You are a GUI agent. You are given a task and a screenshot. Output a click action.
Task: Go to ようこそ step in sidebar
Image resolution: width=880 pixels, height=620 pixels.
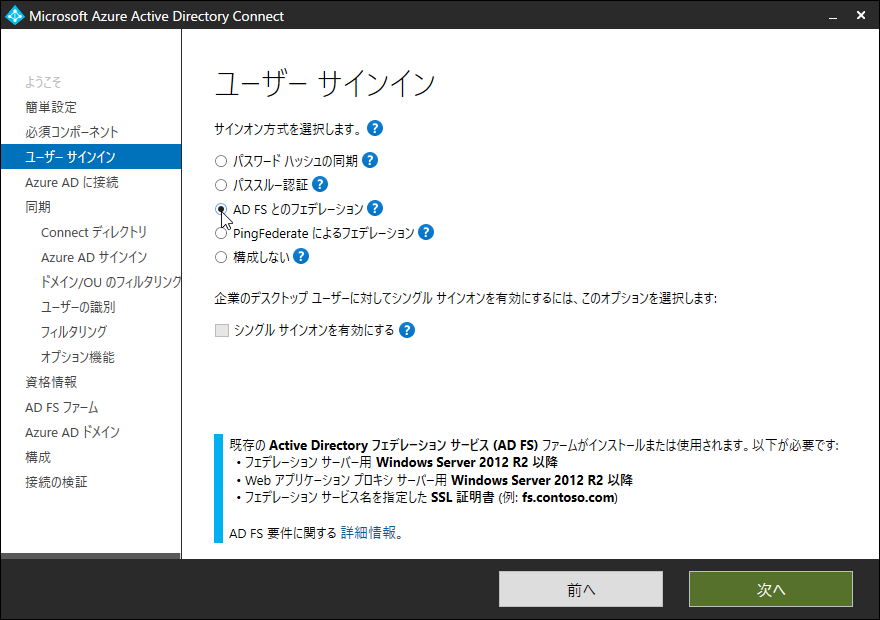(x=43, y=82)
